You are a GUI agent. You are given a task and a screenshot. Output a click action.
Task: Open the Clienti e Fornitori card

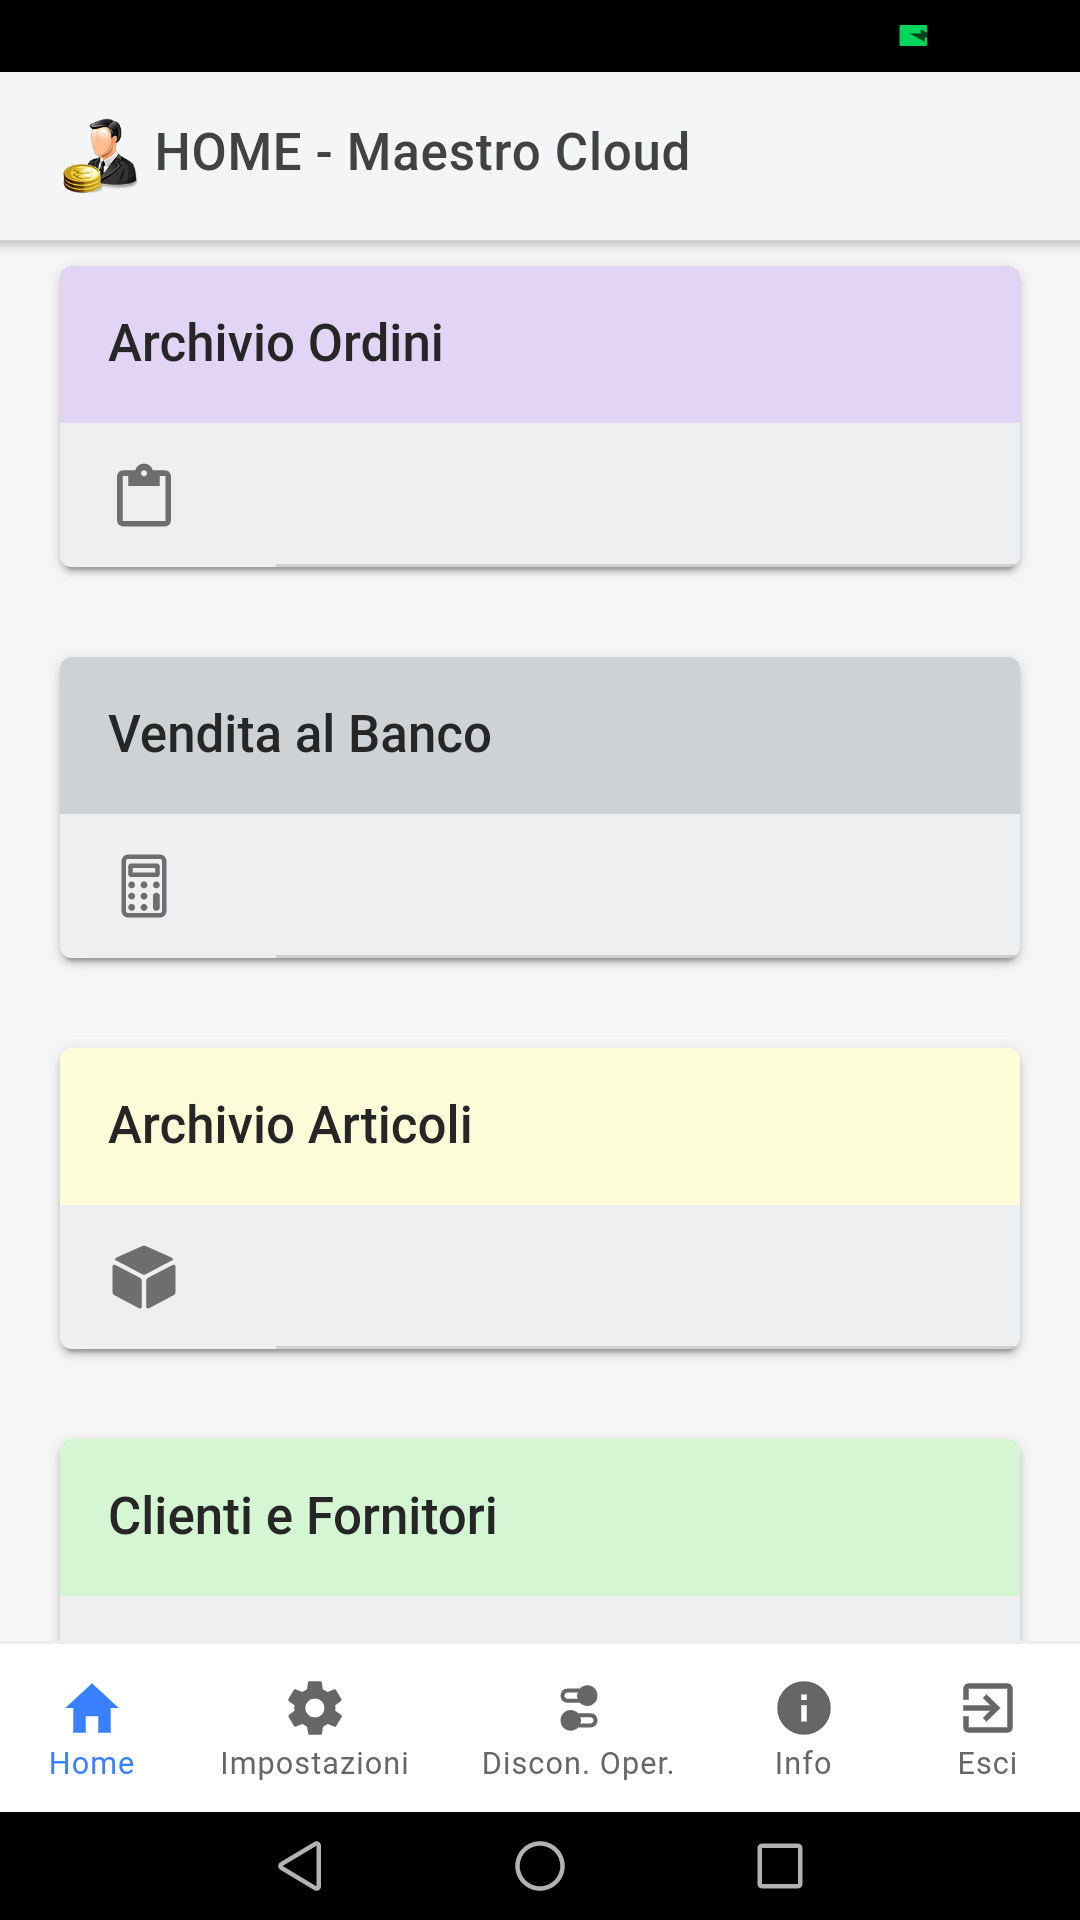click(540, 1517)
